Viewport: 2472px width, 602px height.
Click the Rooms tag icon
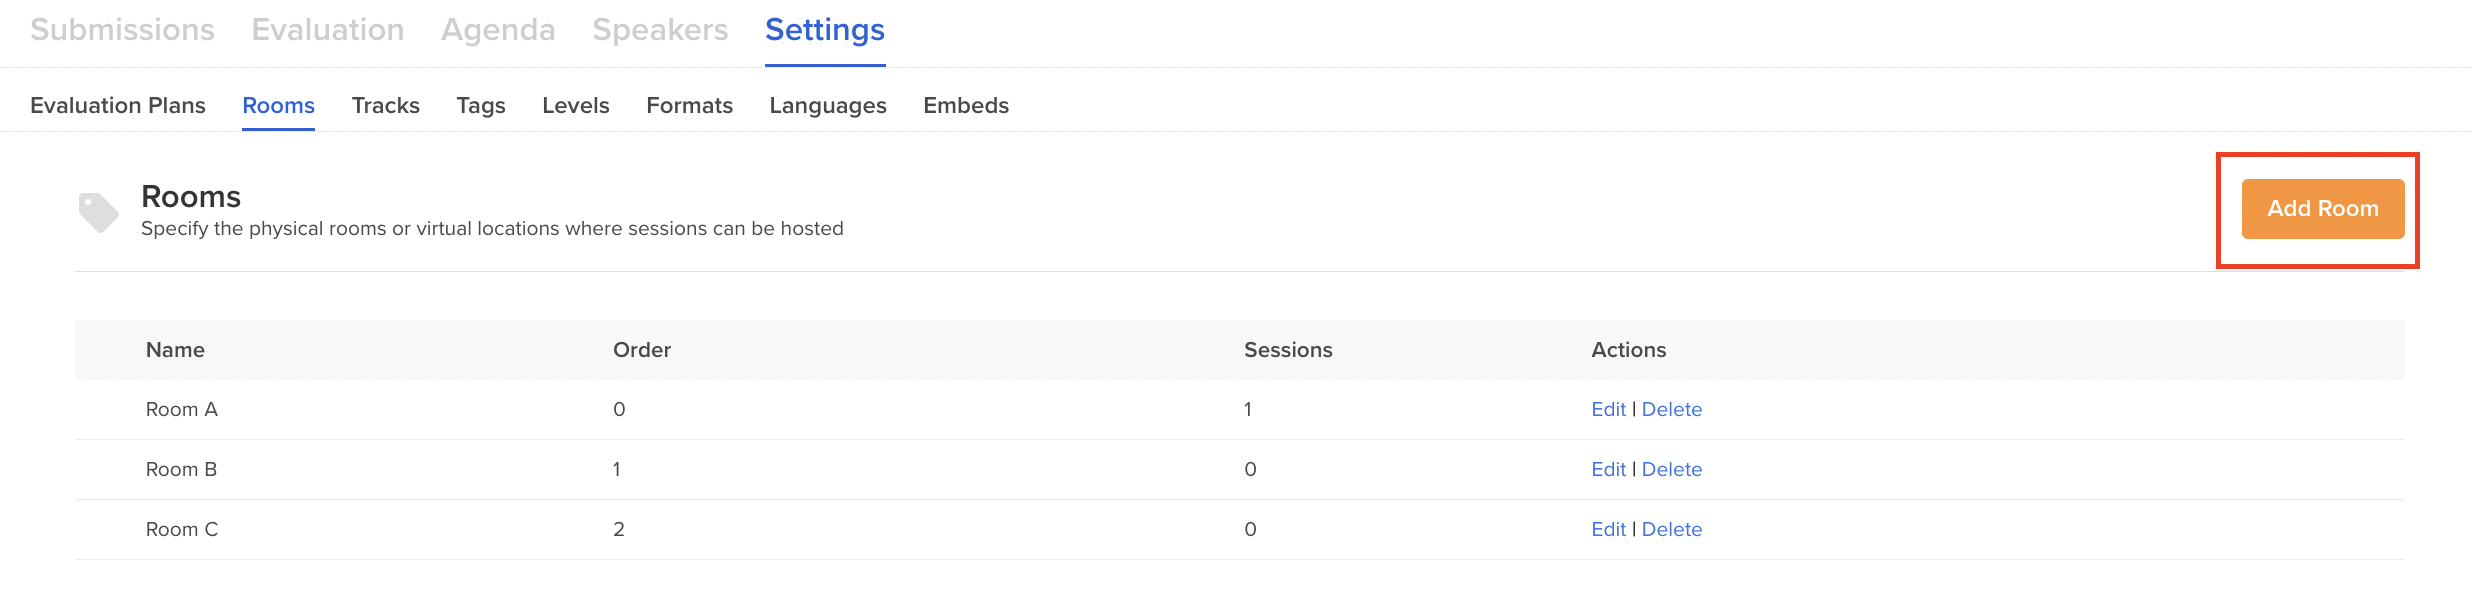(99, 212)
